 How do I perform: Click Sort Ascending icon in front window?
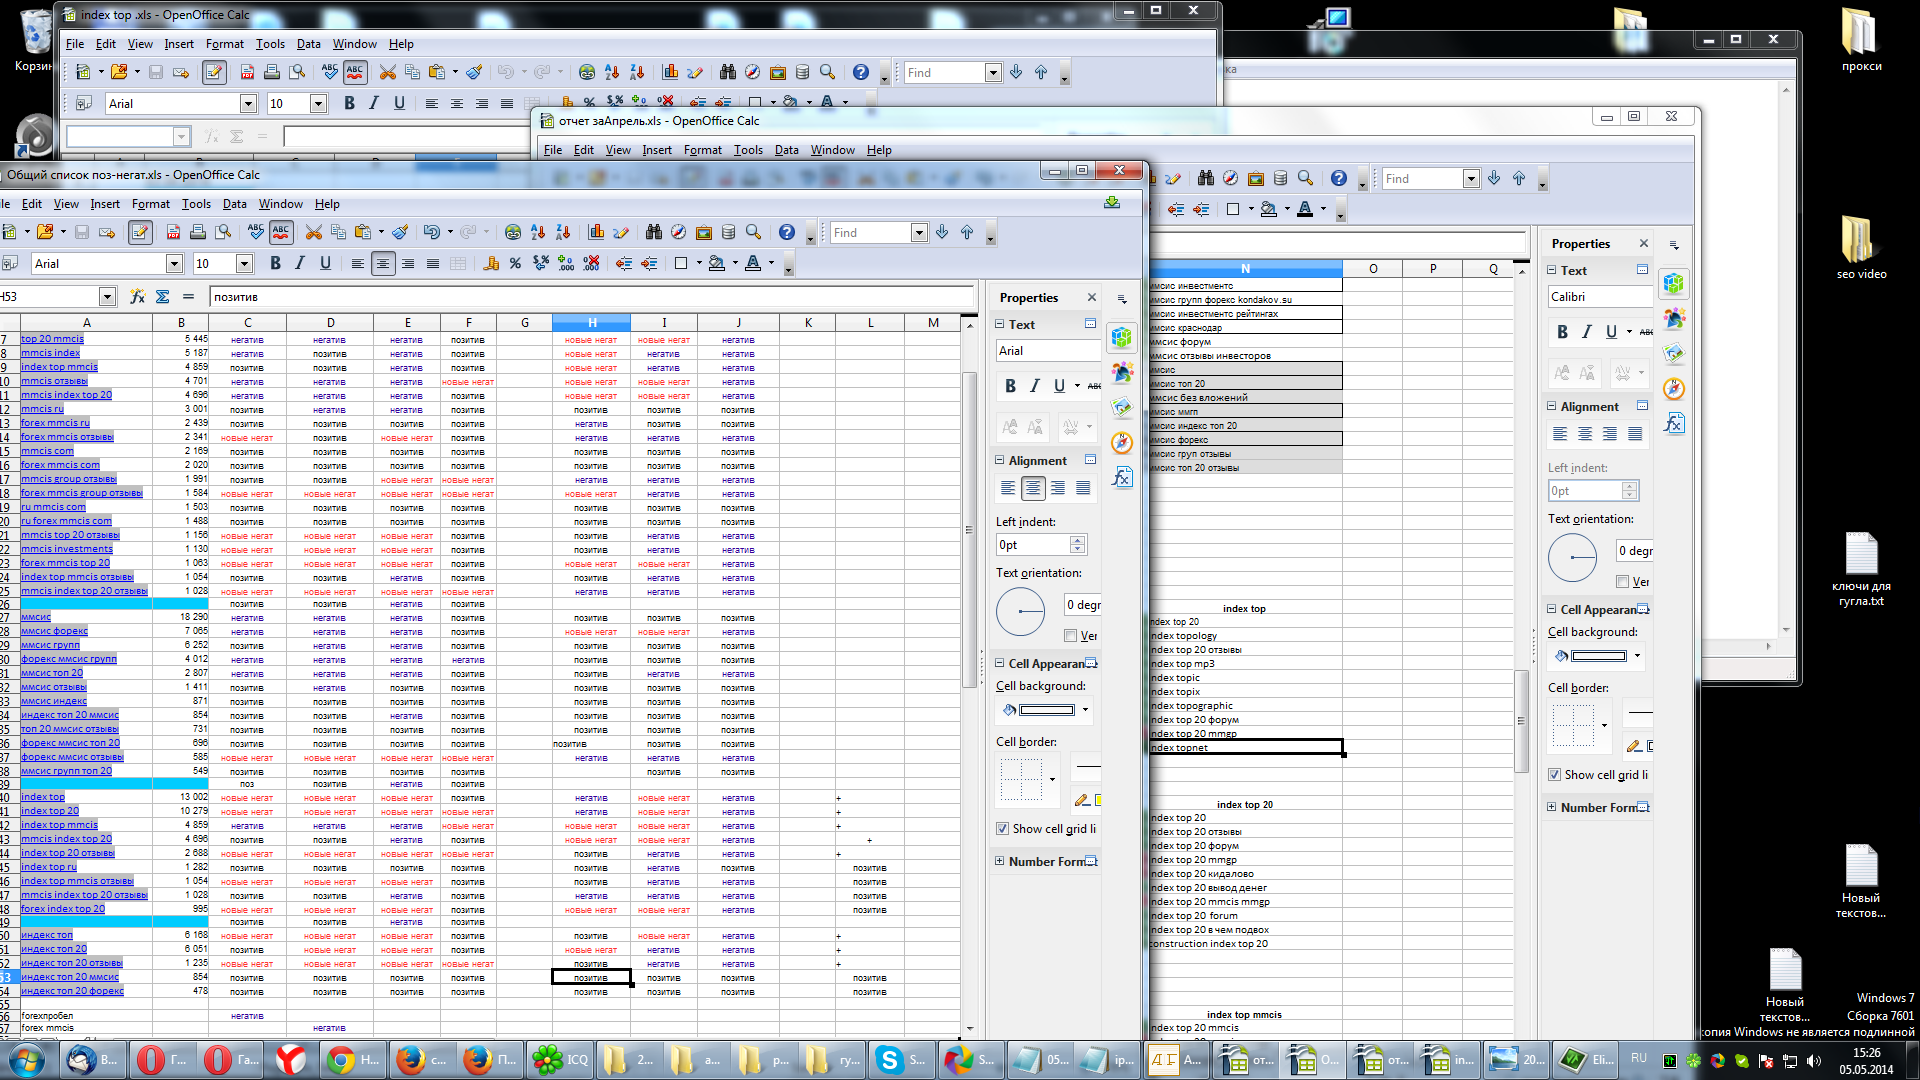tap(538, 232)
